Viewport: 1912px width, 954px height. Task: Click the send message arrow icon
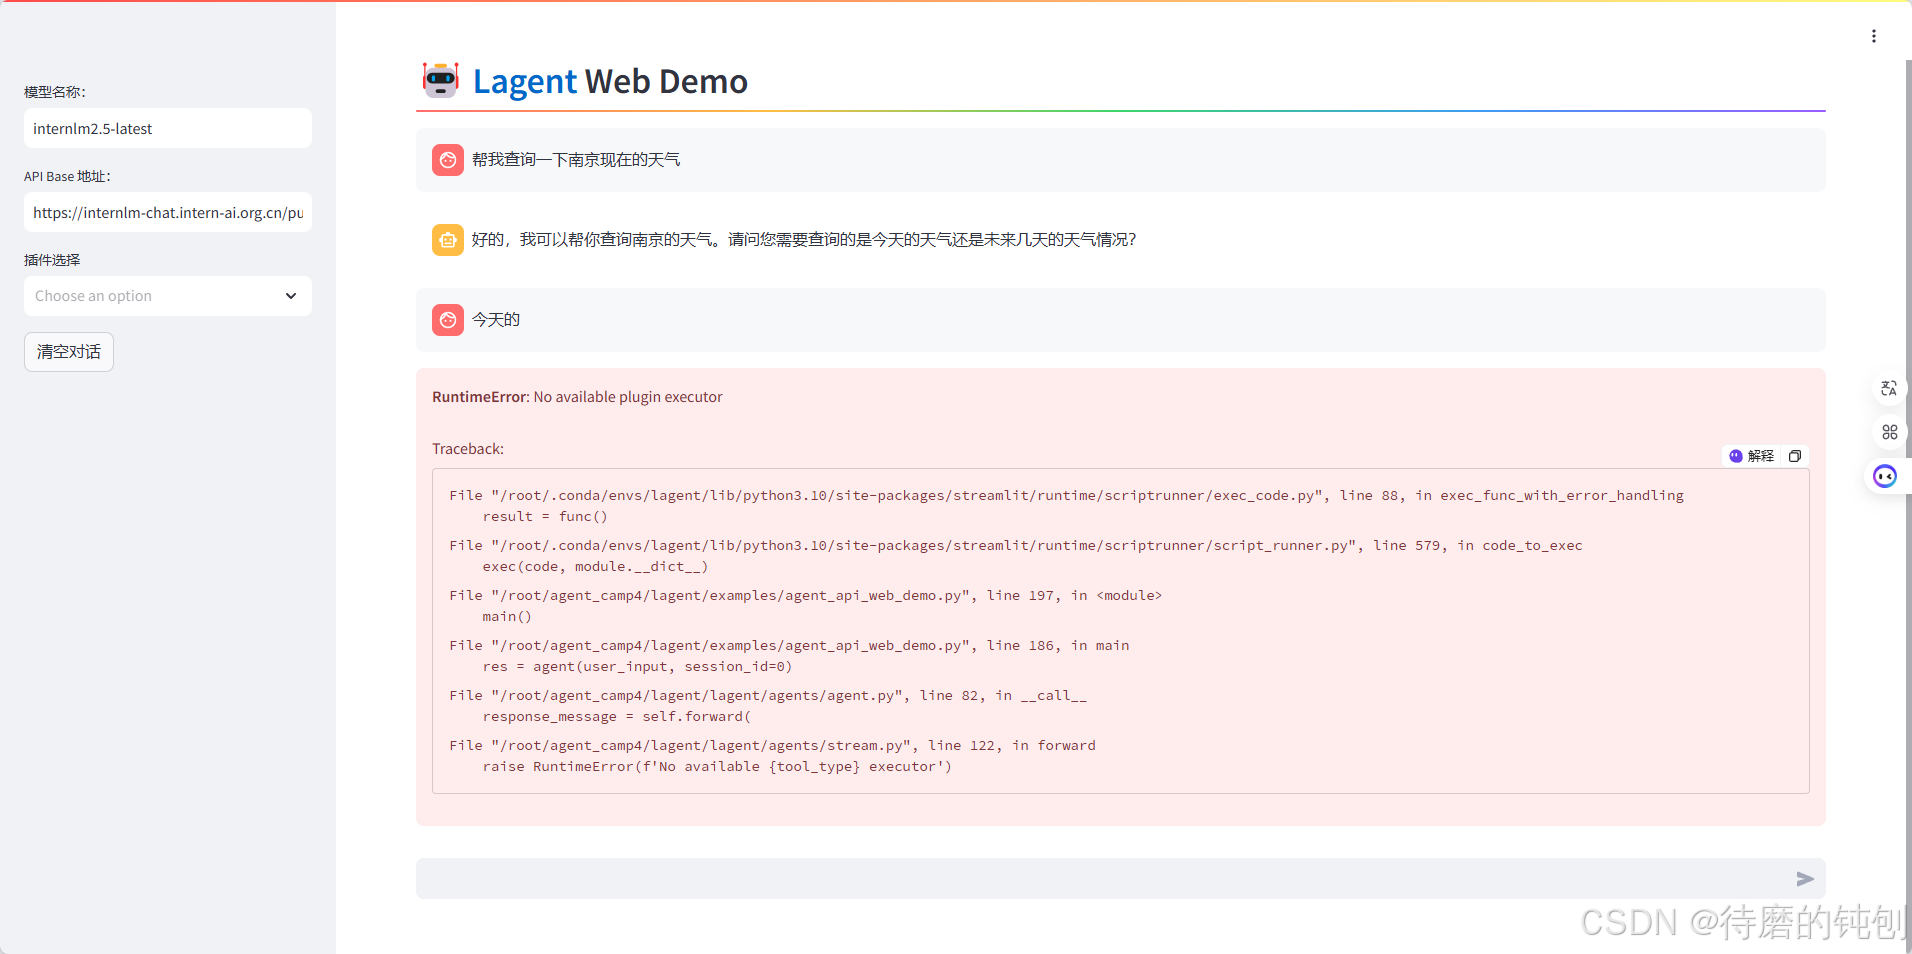pos(1805,879)
